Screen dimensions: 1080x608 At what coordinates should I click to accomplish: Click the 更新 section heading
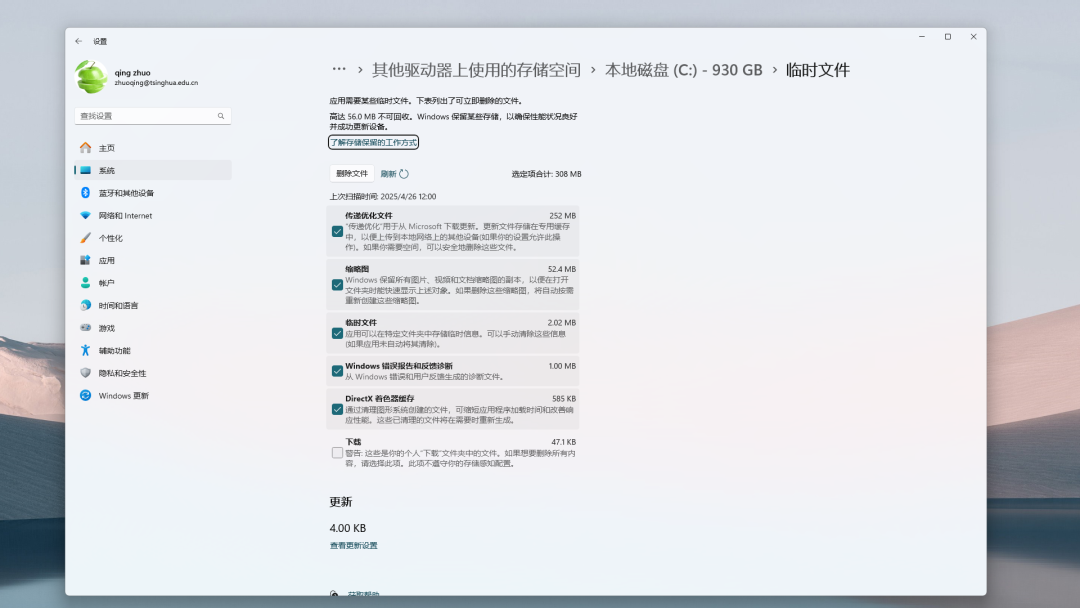click(x=341, y=502)
